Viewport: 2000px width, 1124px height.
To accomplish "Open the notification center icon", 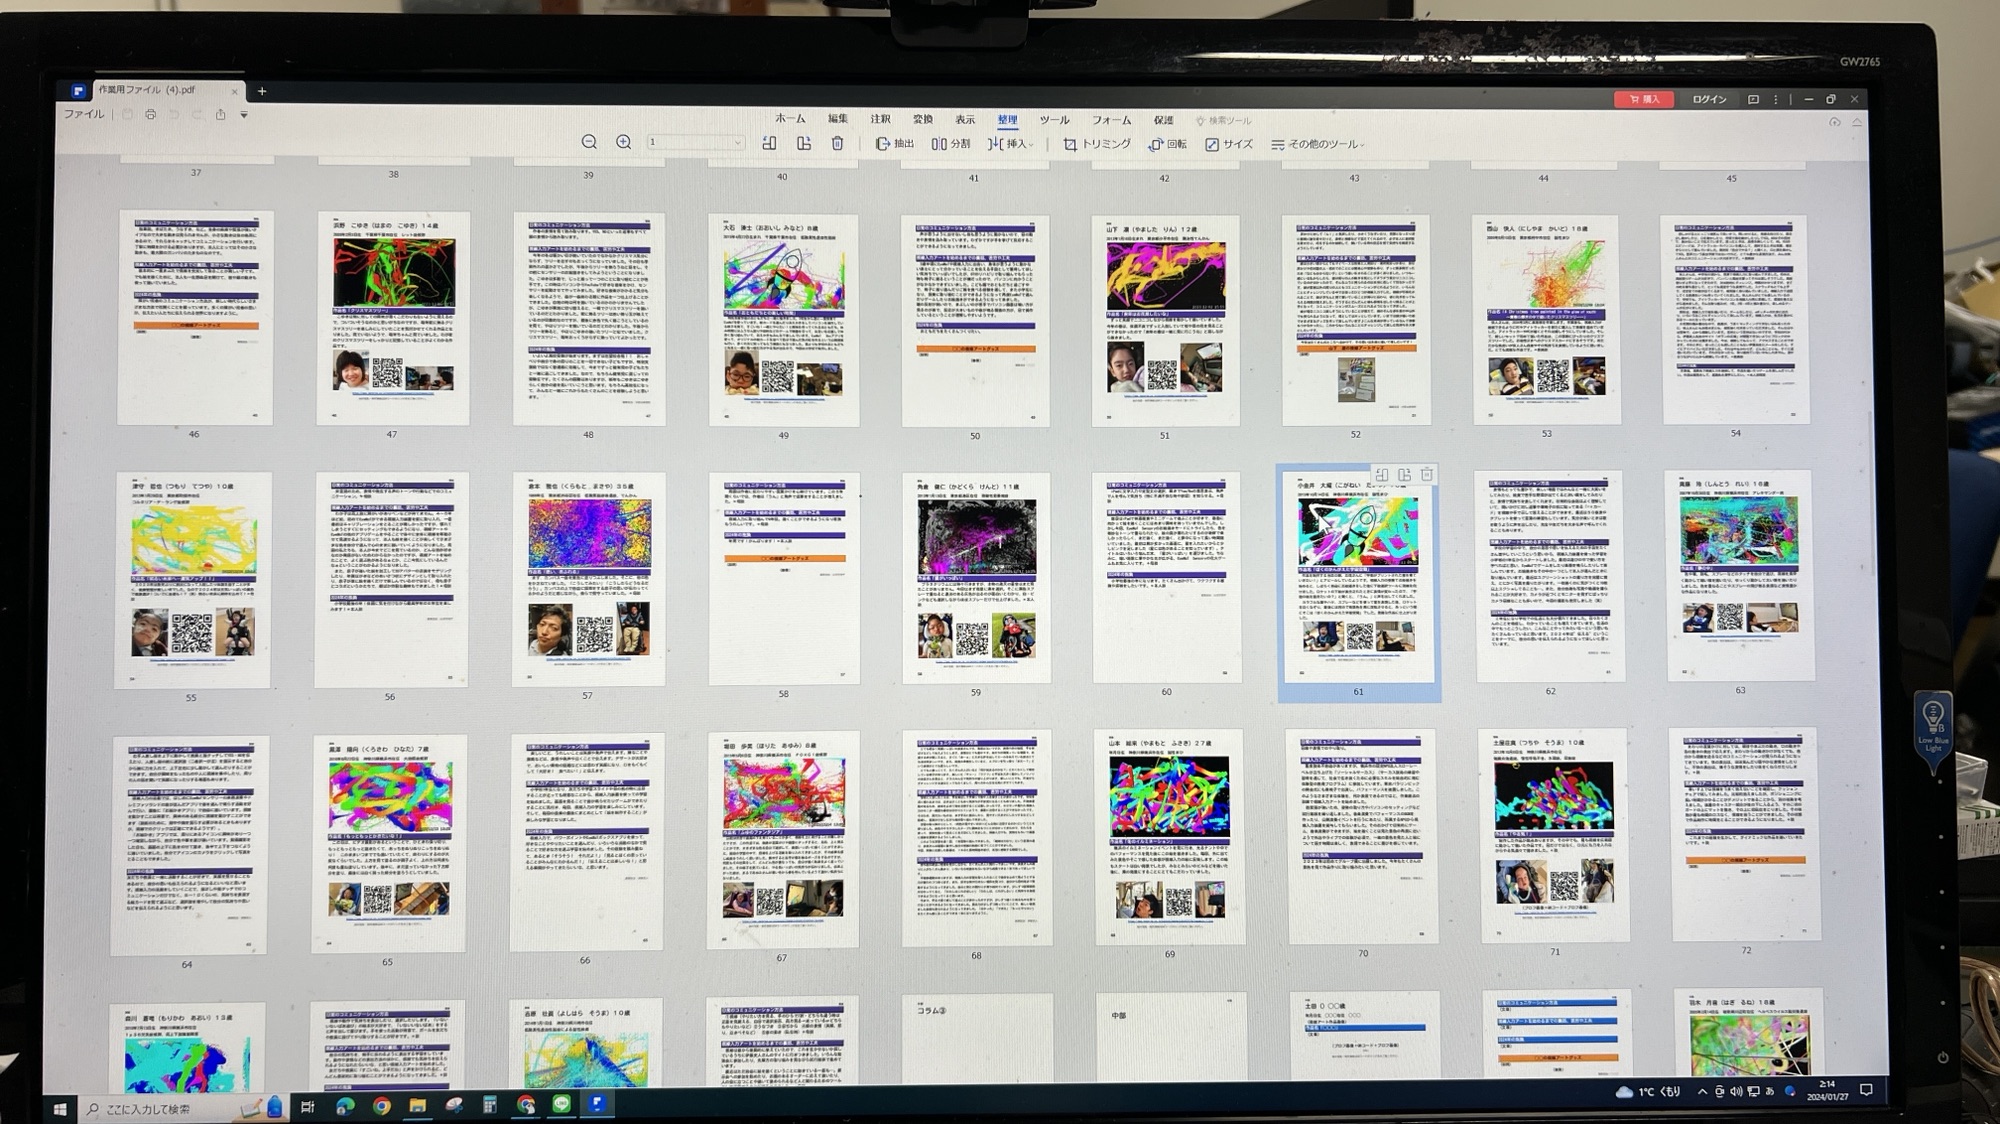I will (x=1866, y=1090).
